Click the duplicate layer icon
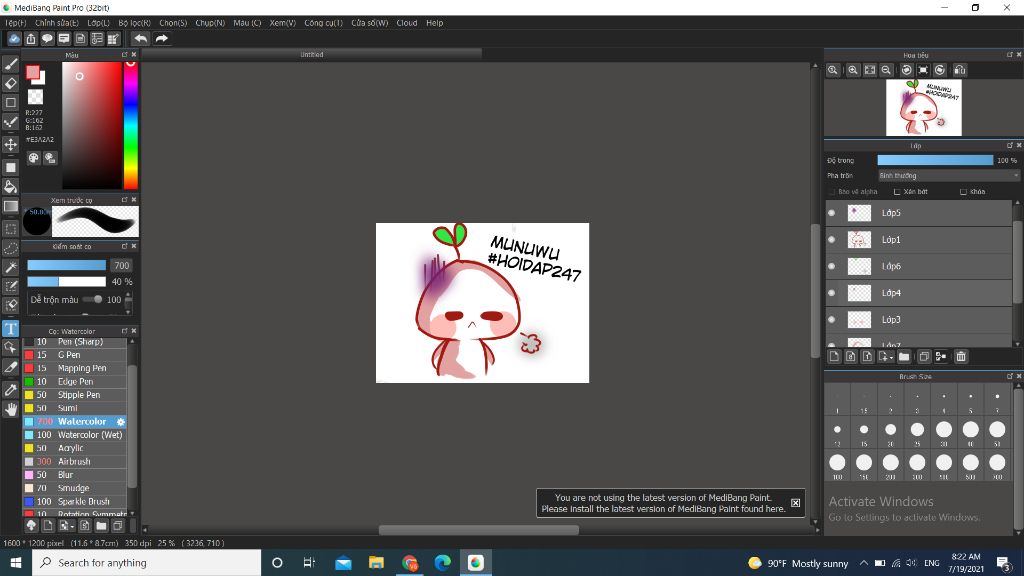Viewport: 1024px width, 576px height. pos(923,357)
